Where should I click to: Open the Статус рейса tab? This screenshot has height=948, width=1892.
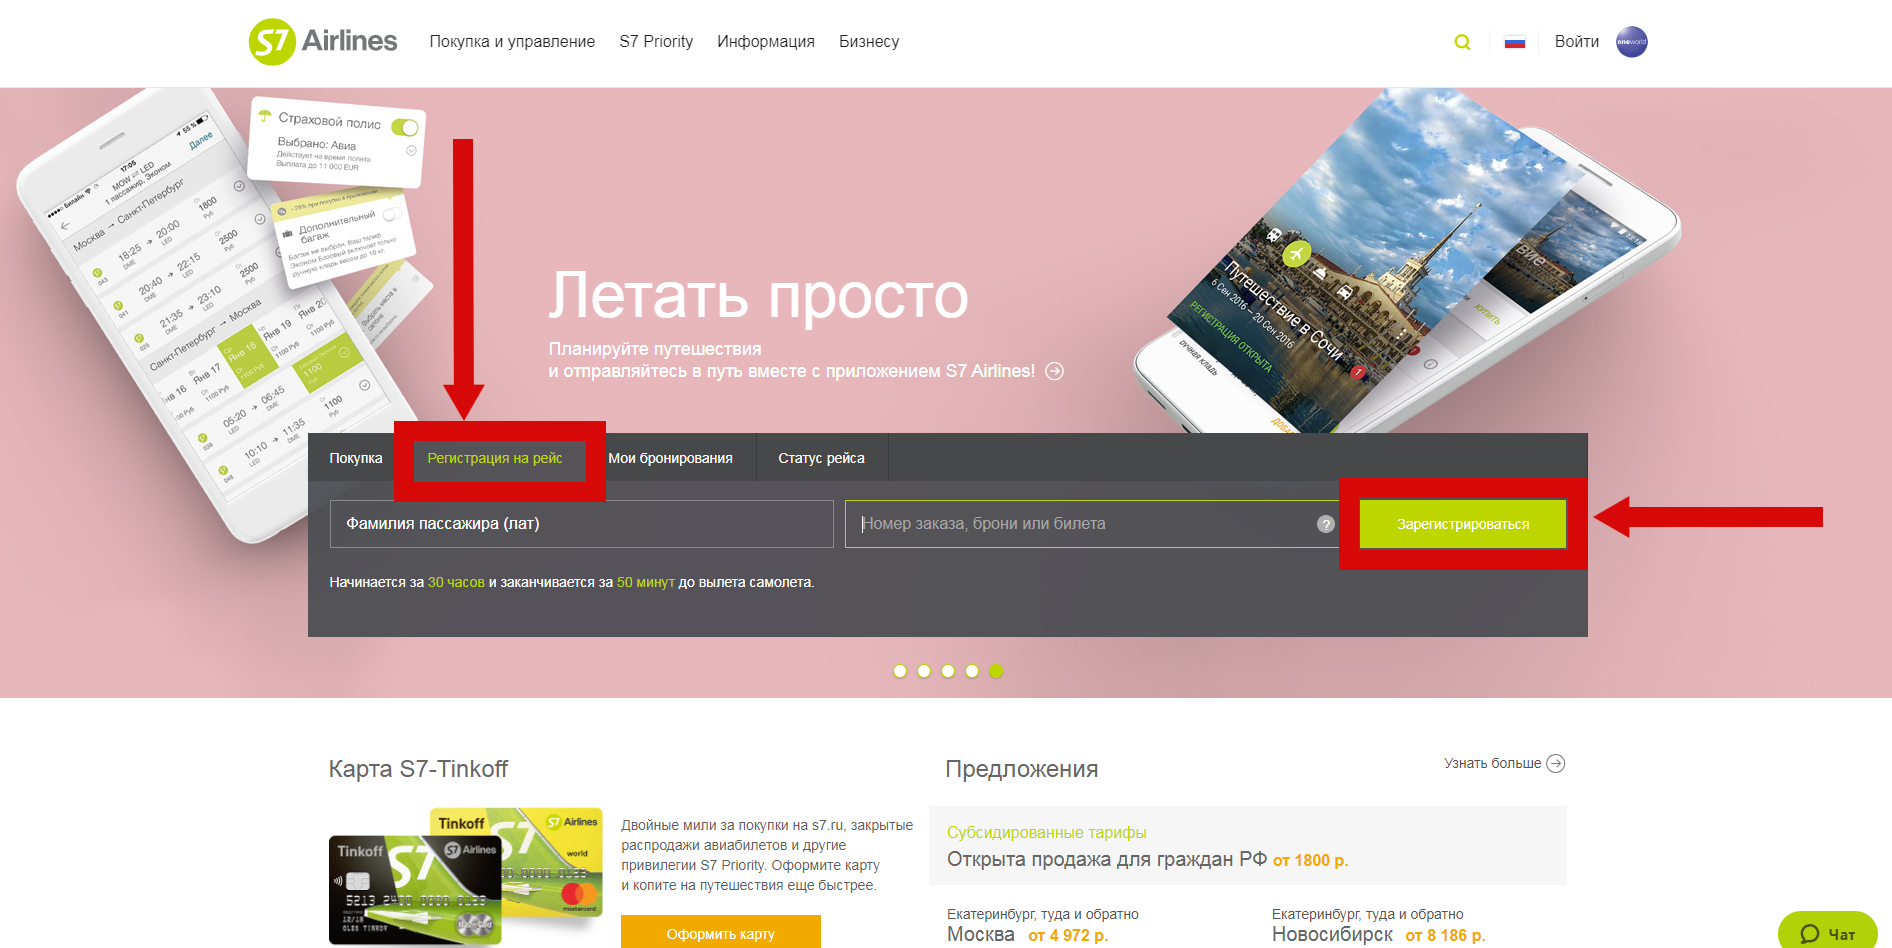click(822, 458)
